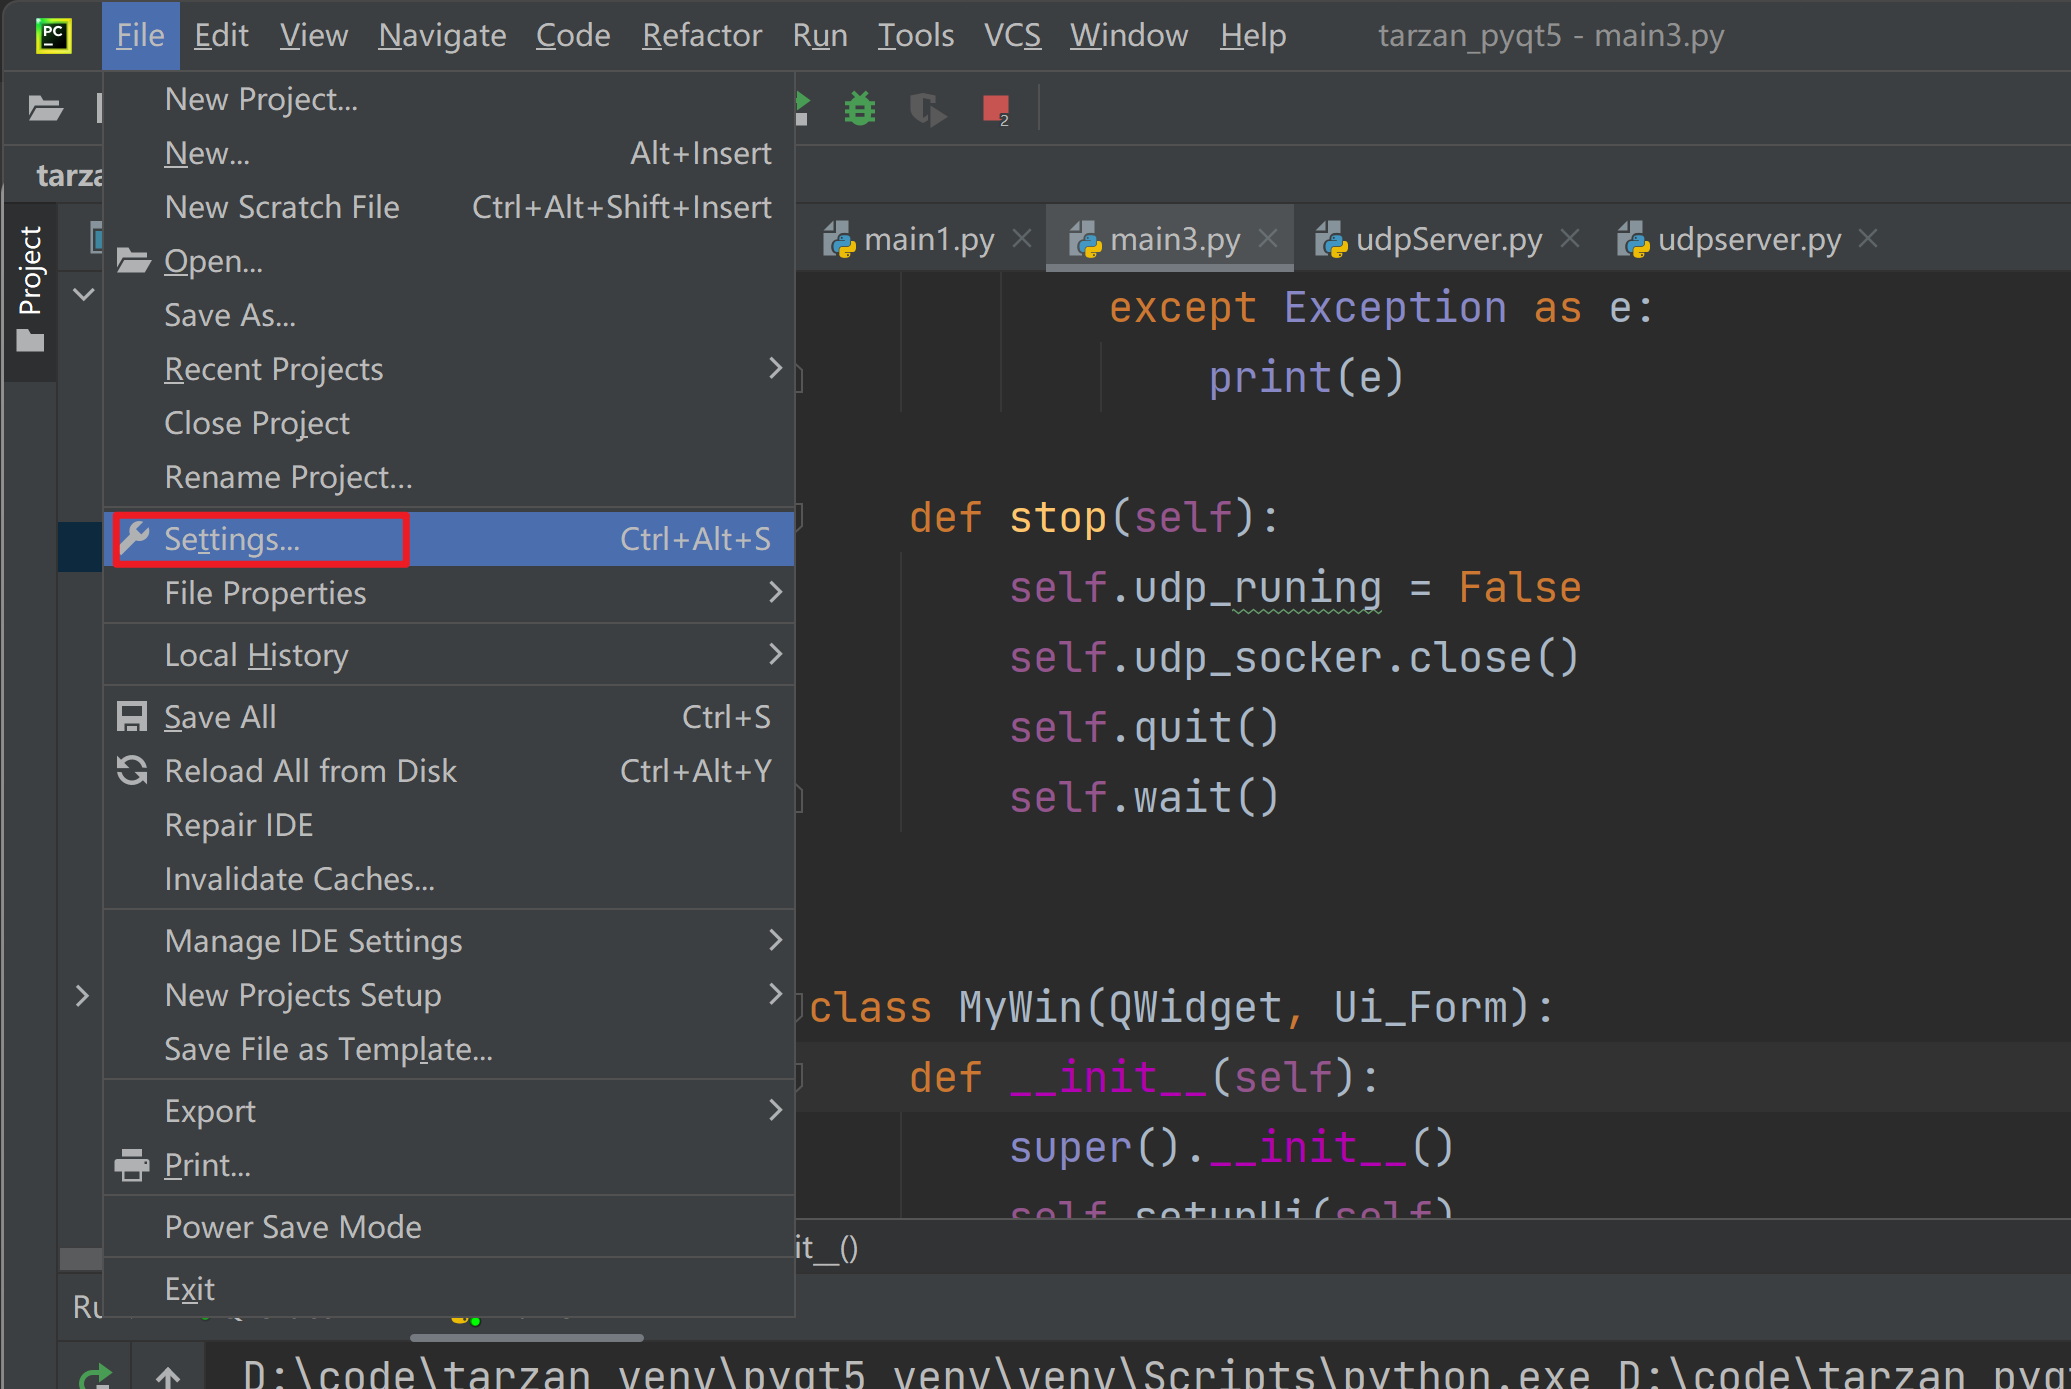Close the lowercase udpserver.py tab
The width and height of the screenshot is (2071, 1389).
click(1867, 239)
